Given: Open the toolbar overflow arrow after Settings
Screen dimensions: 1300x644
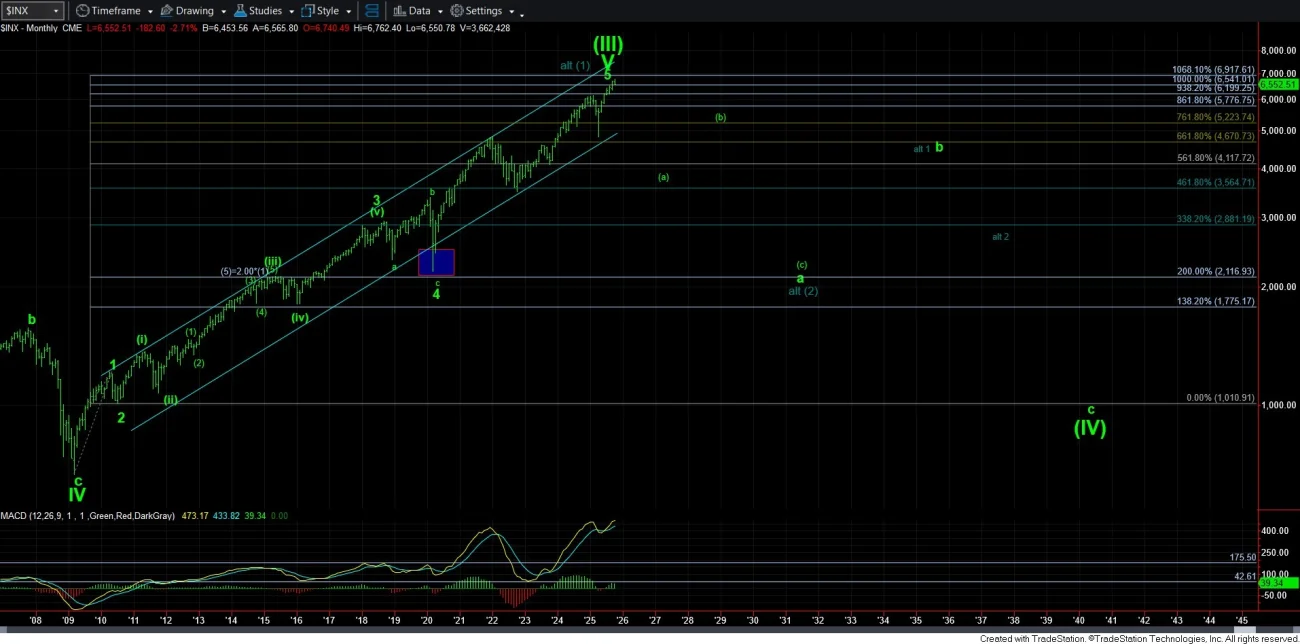Looking at the screenshot, I should tap(522, 14).
